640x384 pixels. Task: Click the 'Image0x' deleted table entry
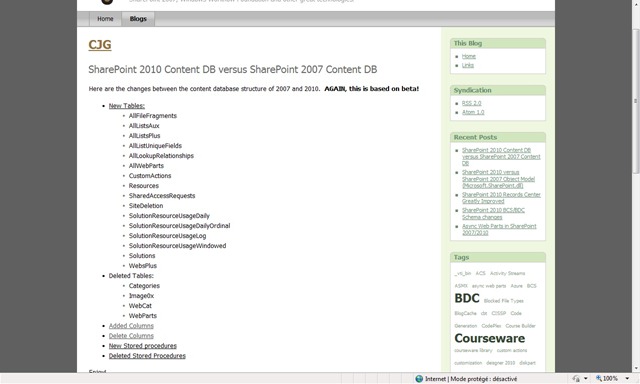141,296
